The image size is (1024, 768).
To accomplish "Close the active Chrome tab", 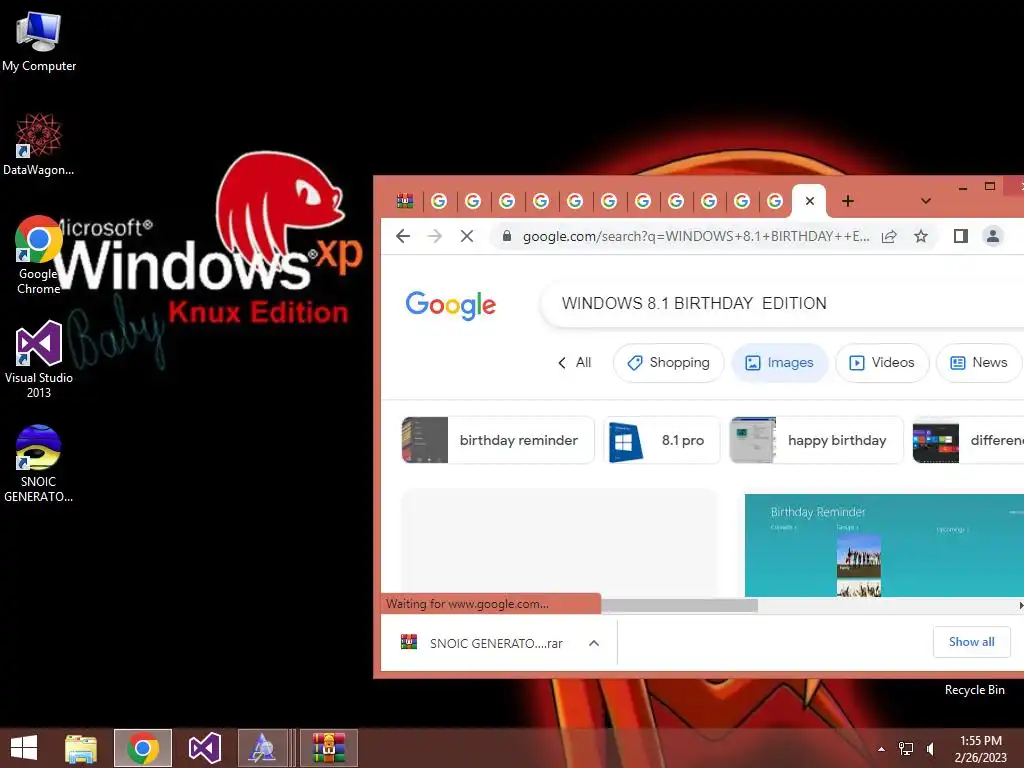I will coord(810,201).
